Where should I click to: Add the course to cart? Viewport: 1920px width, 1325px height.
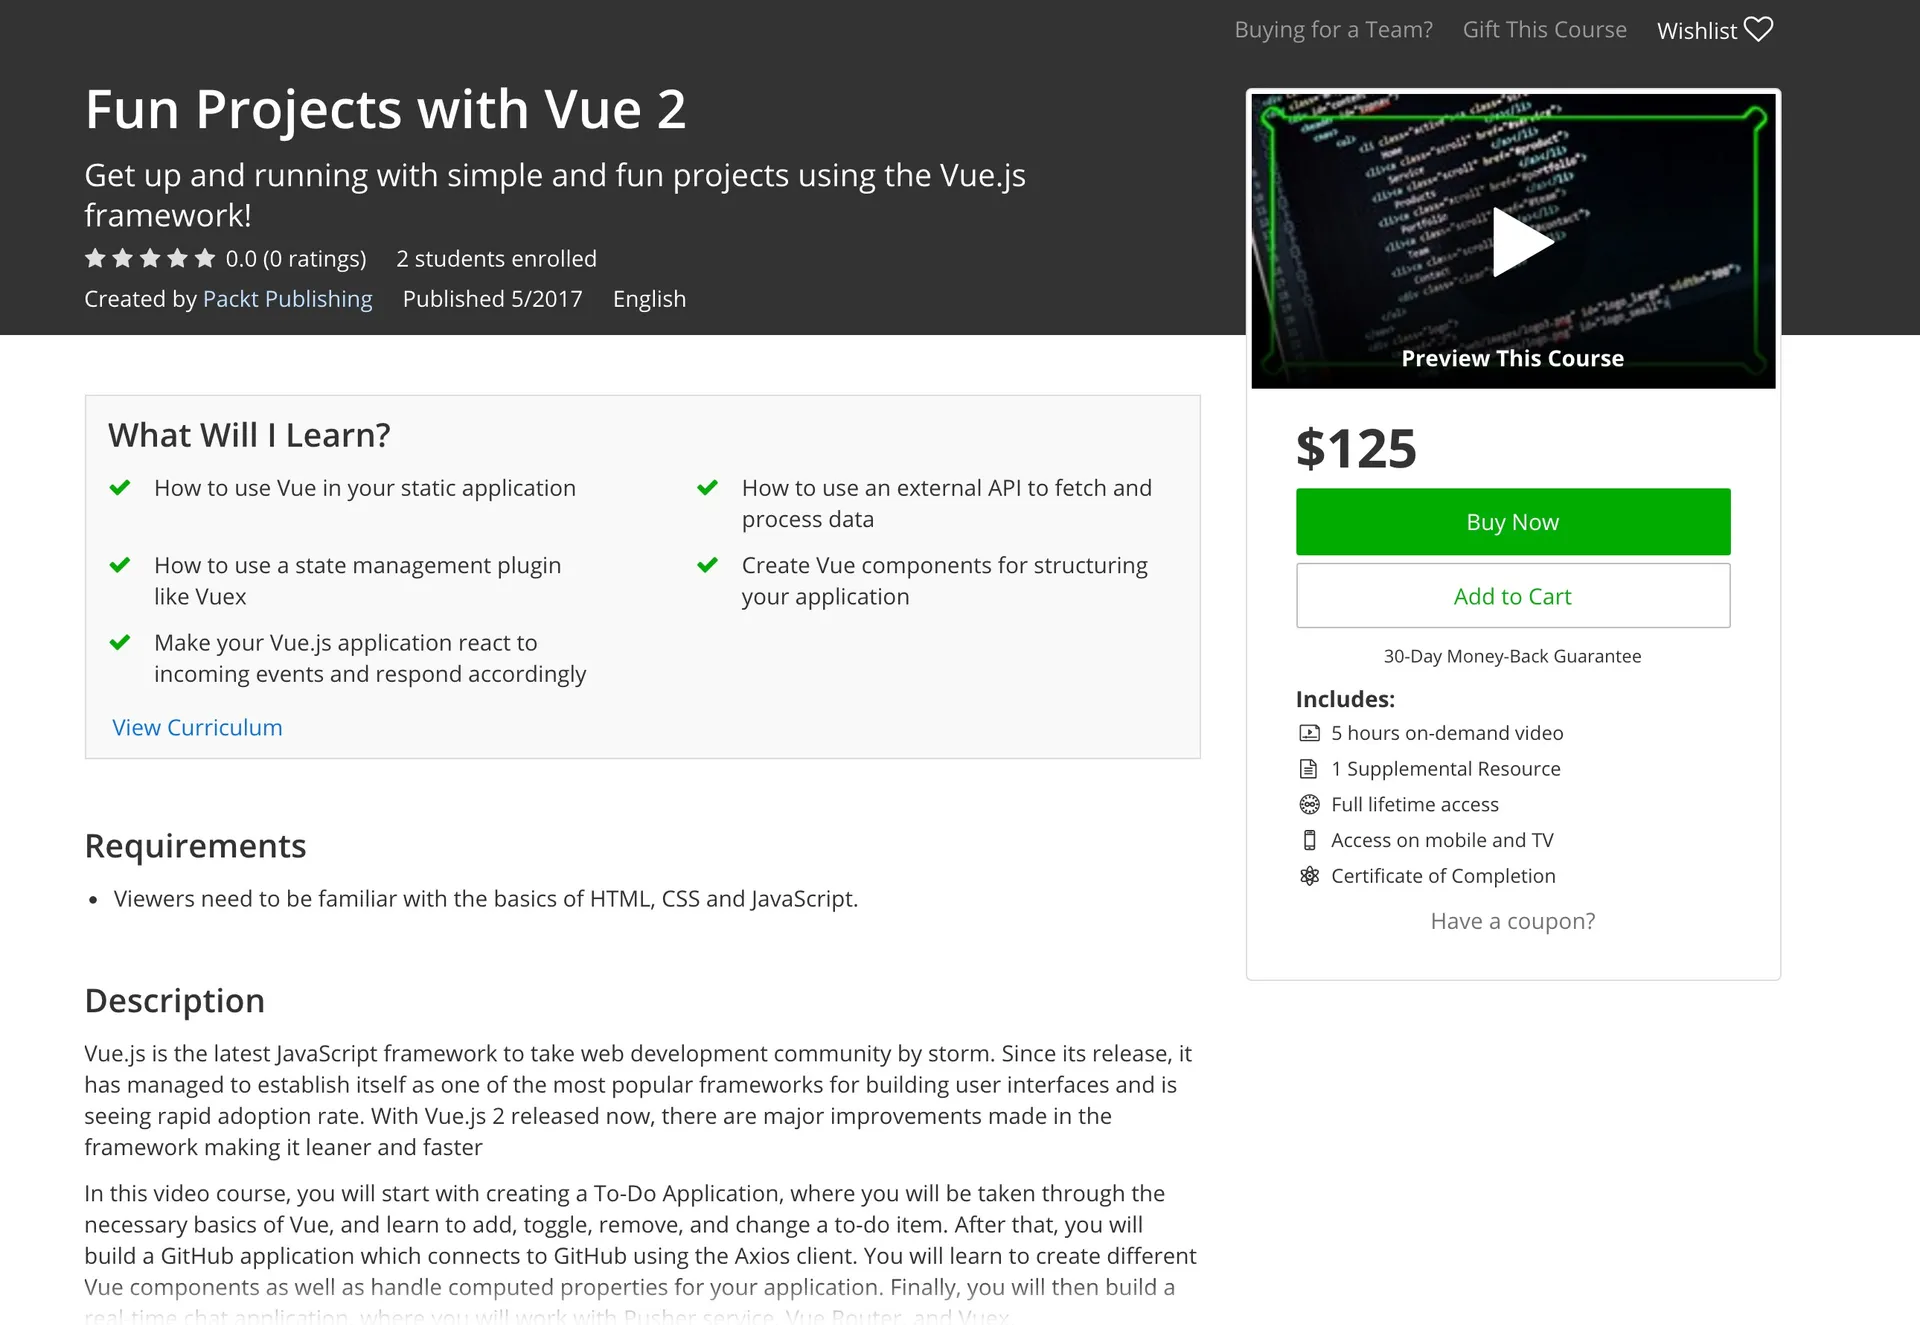[1512, 596]
